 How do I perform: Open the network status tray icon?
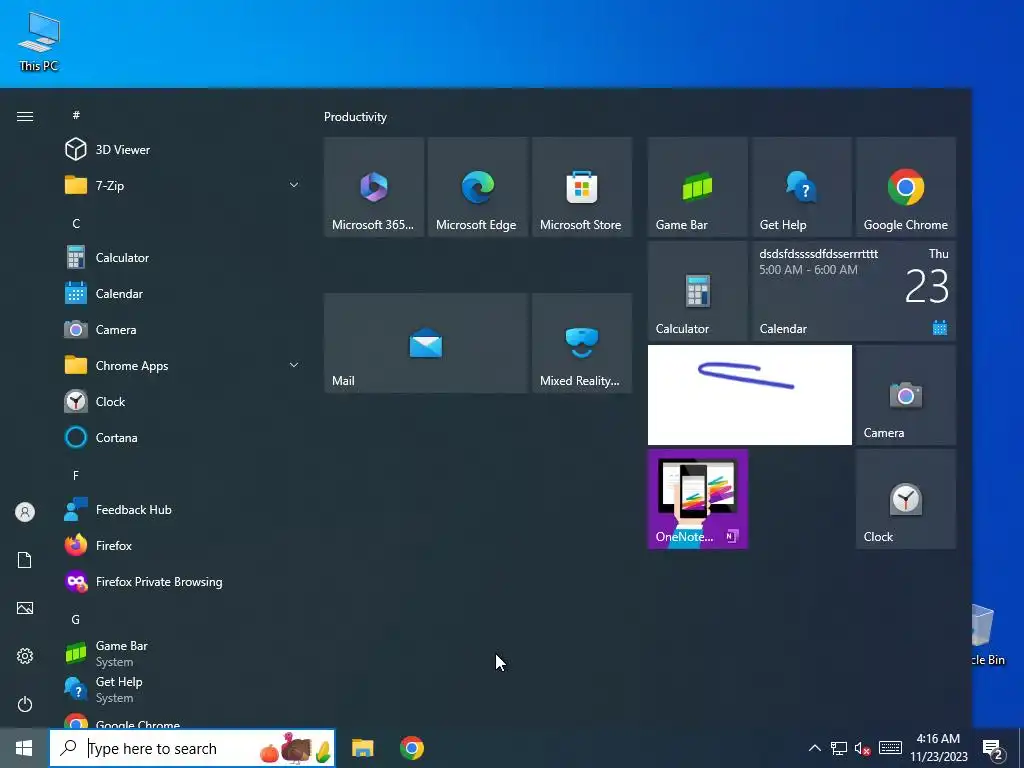[839, 748]
